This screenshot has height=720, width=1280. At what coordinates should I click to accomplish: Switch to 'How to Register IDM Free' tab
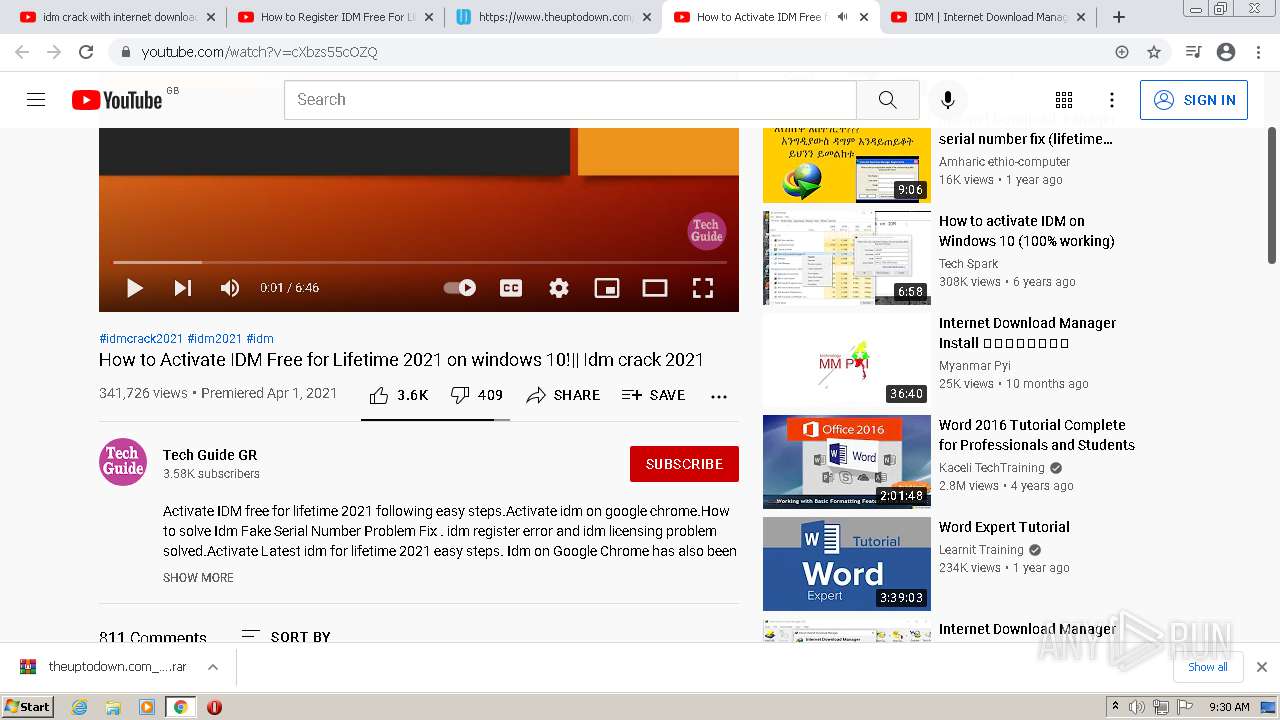(335, 17)
